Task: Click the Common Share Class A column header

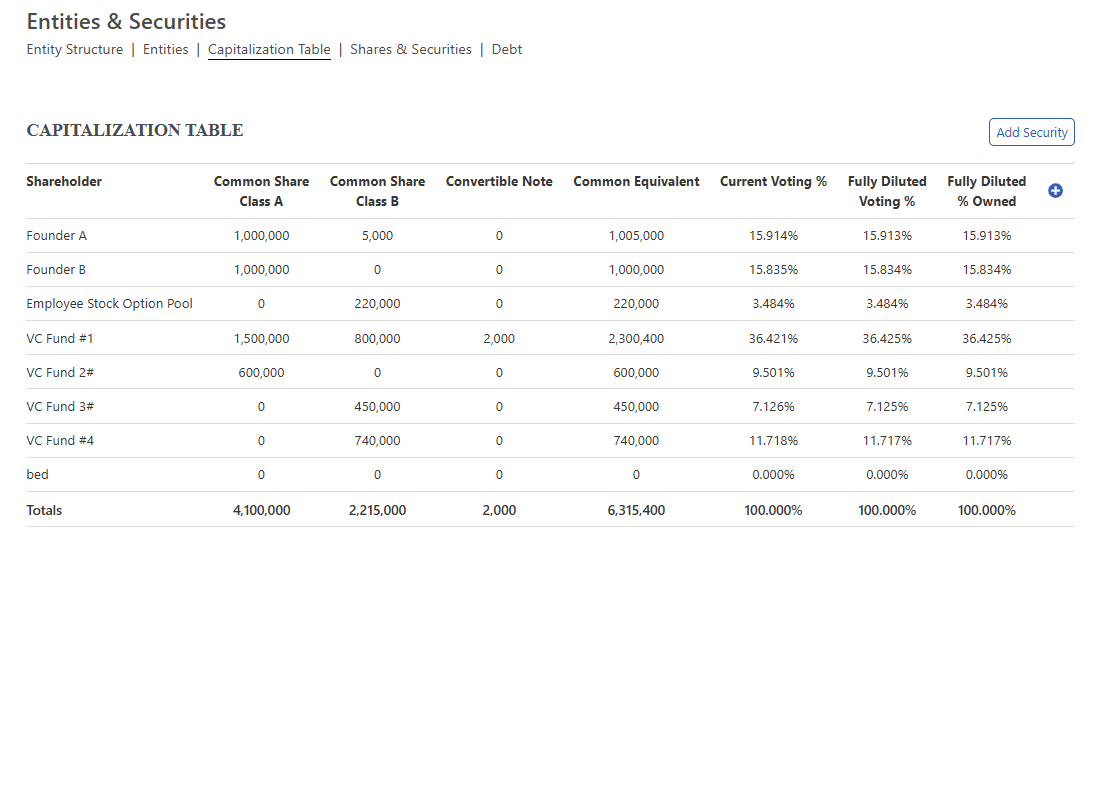Action: coord(261,191)
